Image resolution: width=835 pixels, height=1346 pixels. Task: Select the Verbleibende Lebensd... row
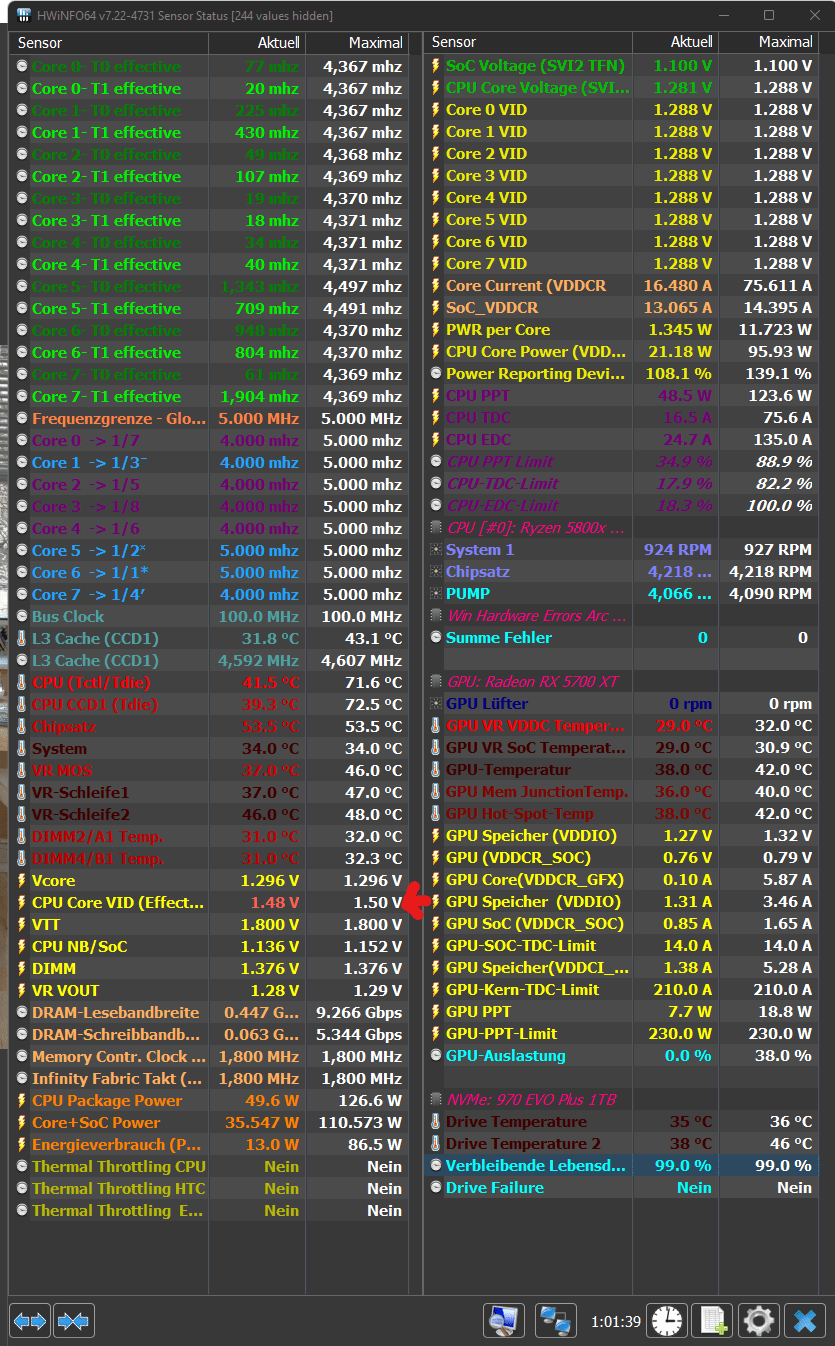(621, 1166)
